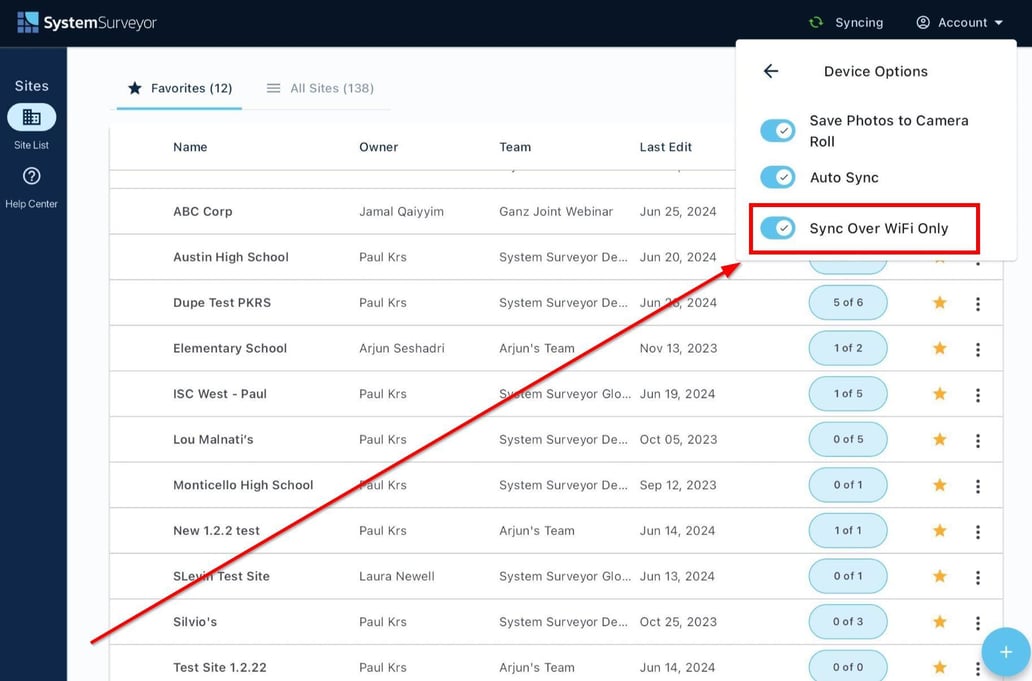The width and height of the screenshot is (1032, 681).
Task: Switch to the All Sites tab
Action: (320, 88)
